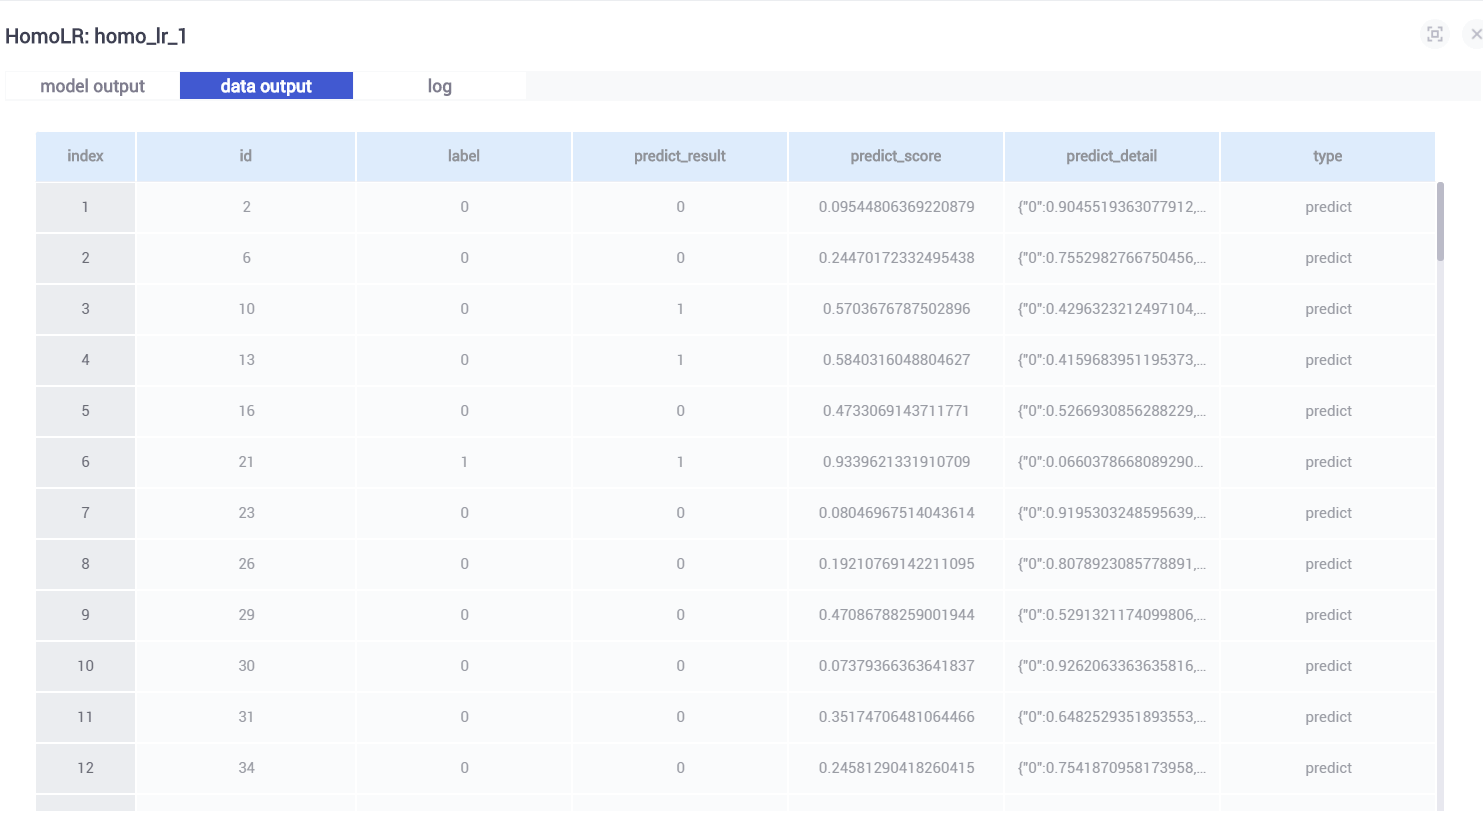Screen dimensions: 1483x814
Task: Click the table's vertical scrollbar thumb
Action: 1440,221
